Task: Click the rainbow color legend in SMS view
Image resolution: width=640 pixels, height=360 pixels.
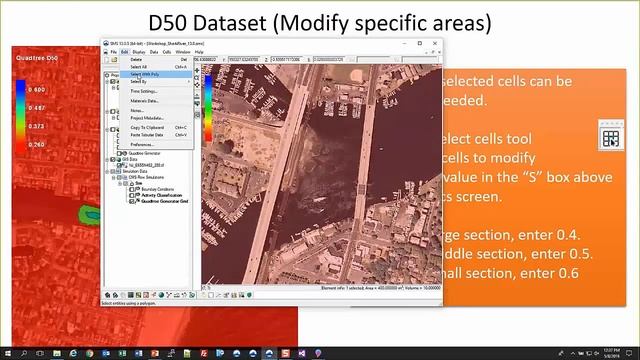Action: [x=208, y=108]
